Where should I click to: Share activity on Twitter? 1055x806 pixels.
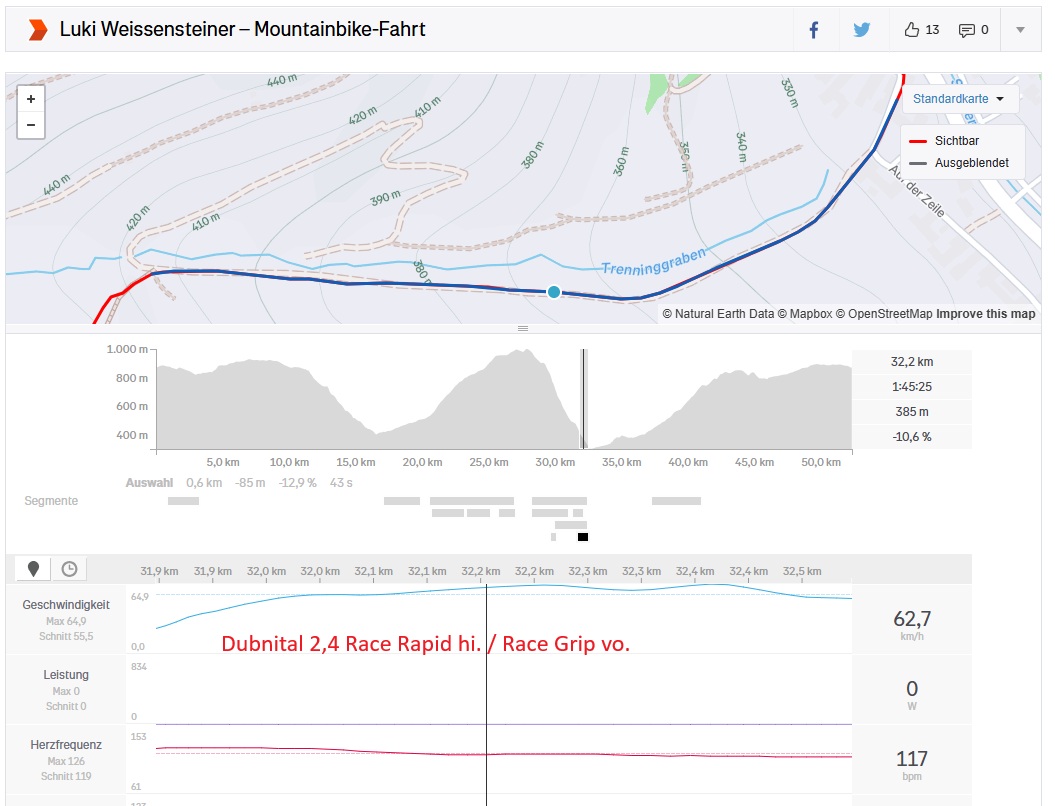pos(862,30)
